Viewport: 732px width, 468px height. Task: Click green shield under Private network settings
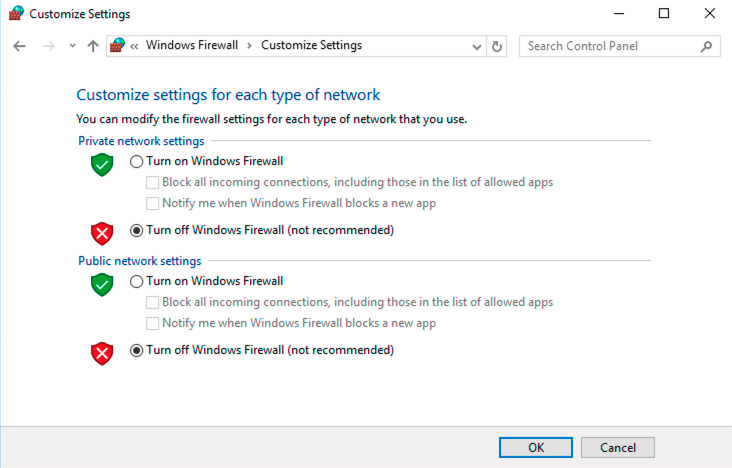(x=102, y=165)
